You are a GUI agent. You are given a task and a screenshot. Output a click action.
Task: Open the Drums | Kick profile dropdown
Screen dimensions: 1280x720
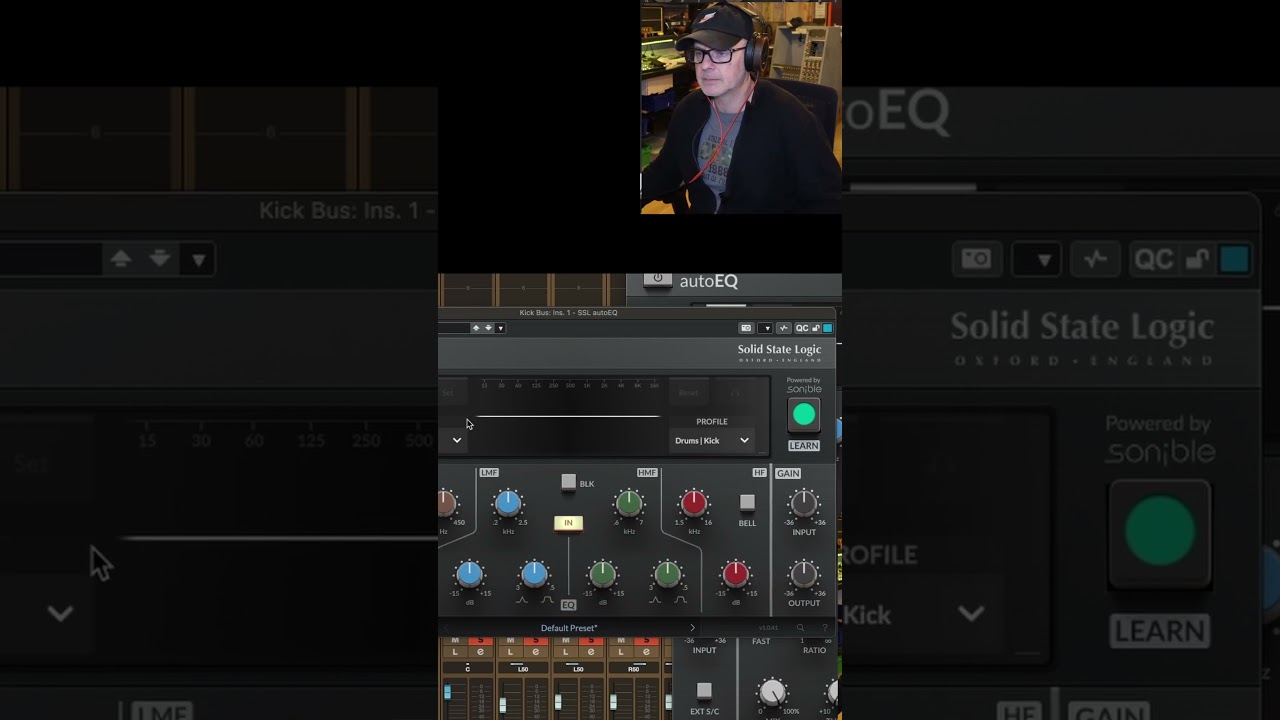(x=712, y=440)
